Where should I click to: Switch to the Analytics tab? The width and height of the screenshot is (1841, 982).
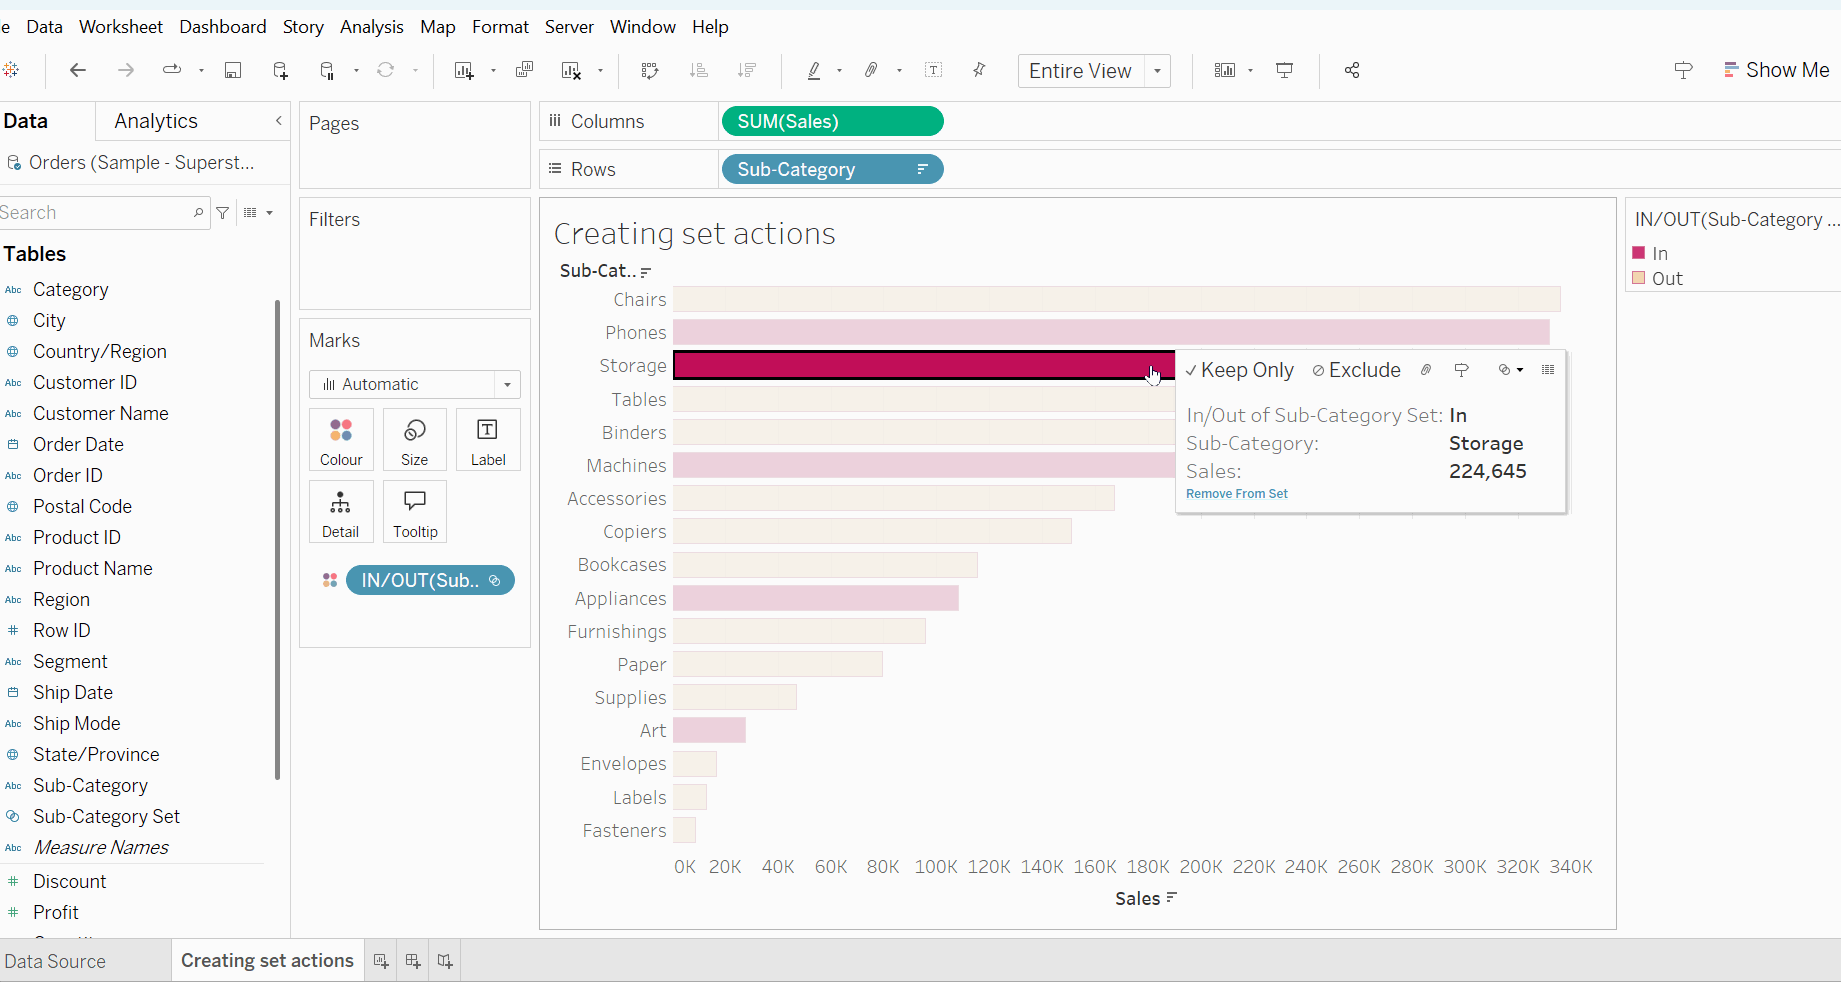click(156, 121)
